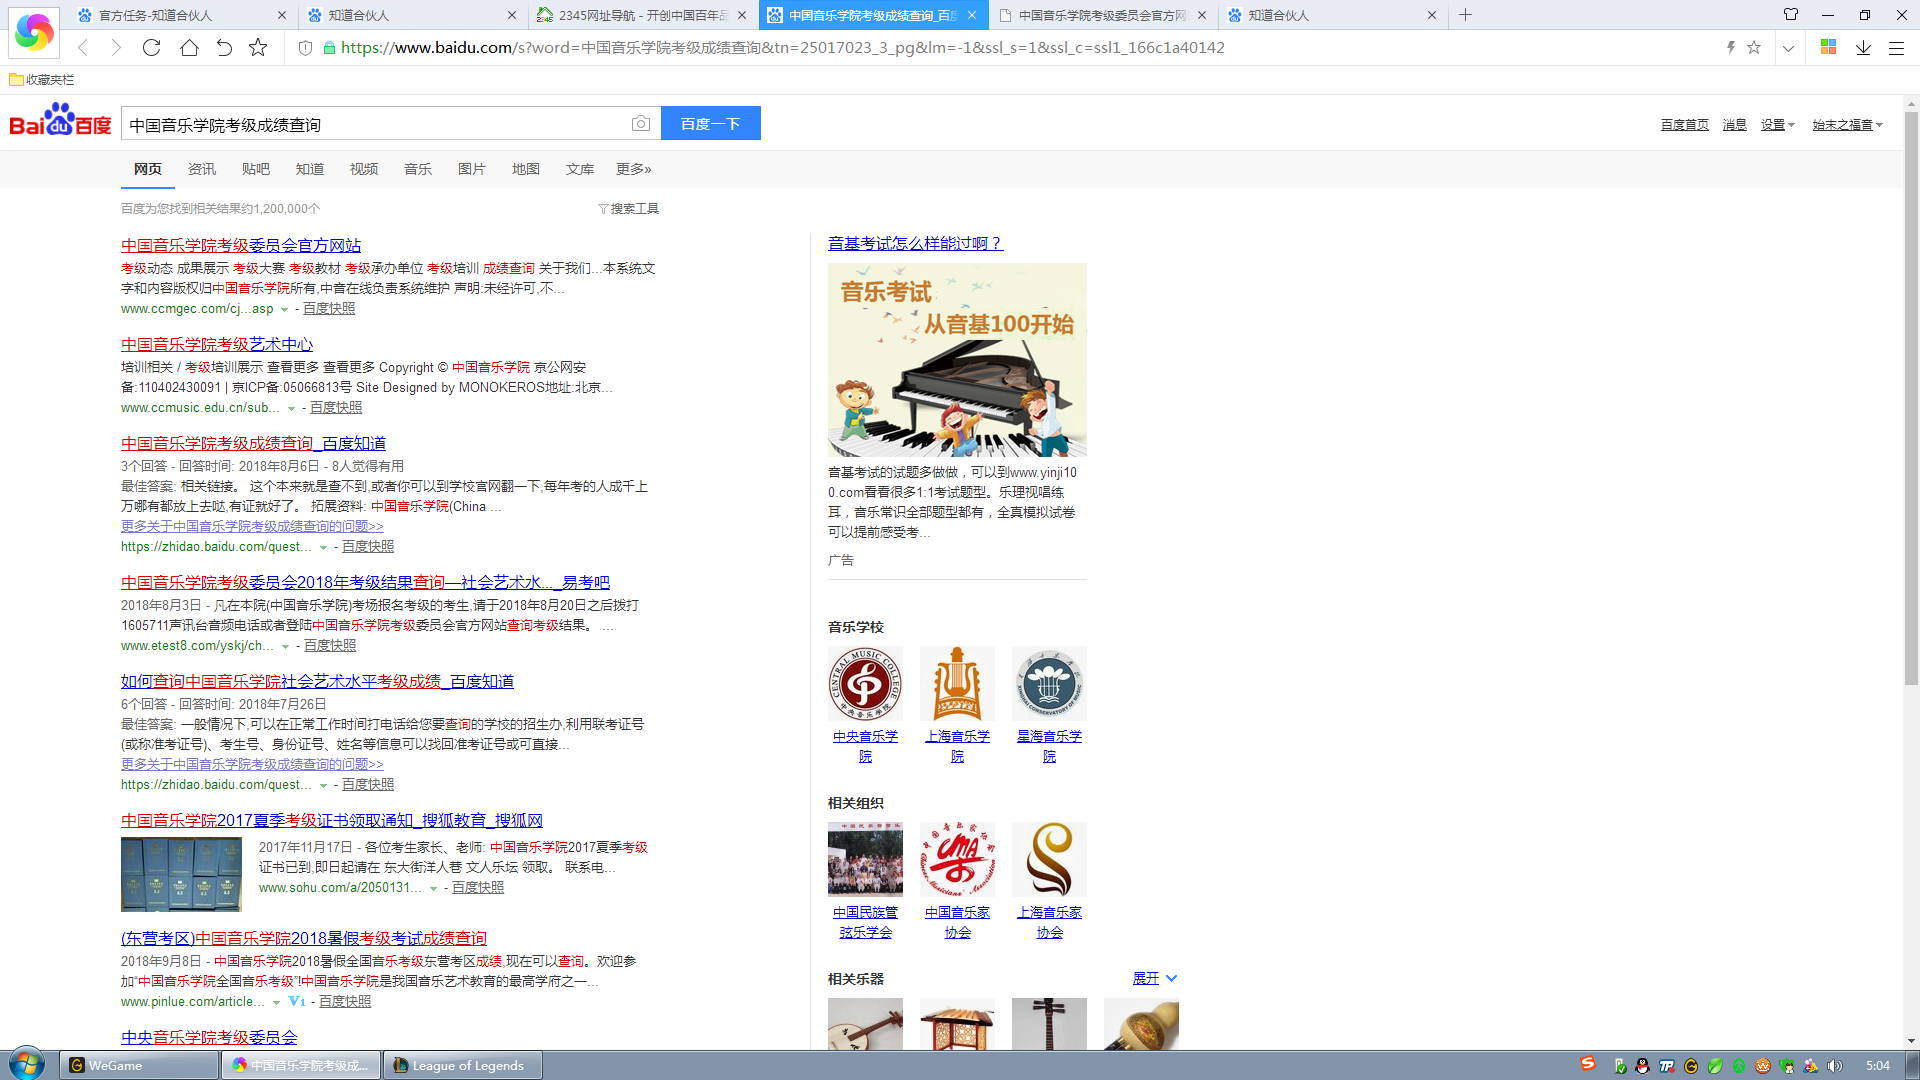The width and height of the screenshot is (1920, 1080).
Task: Open the browser hamburger menu icon
Action: click(1896, 48)
